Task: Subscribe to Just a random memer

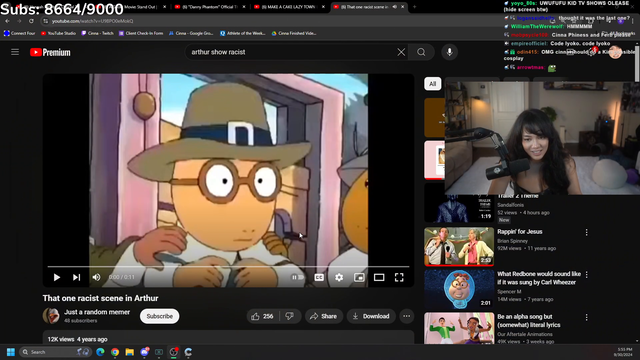Action: pyautogui.click(x=160, y=316)
